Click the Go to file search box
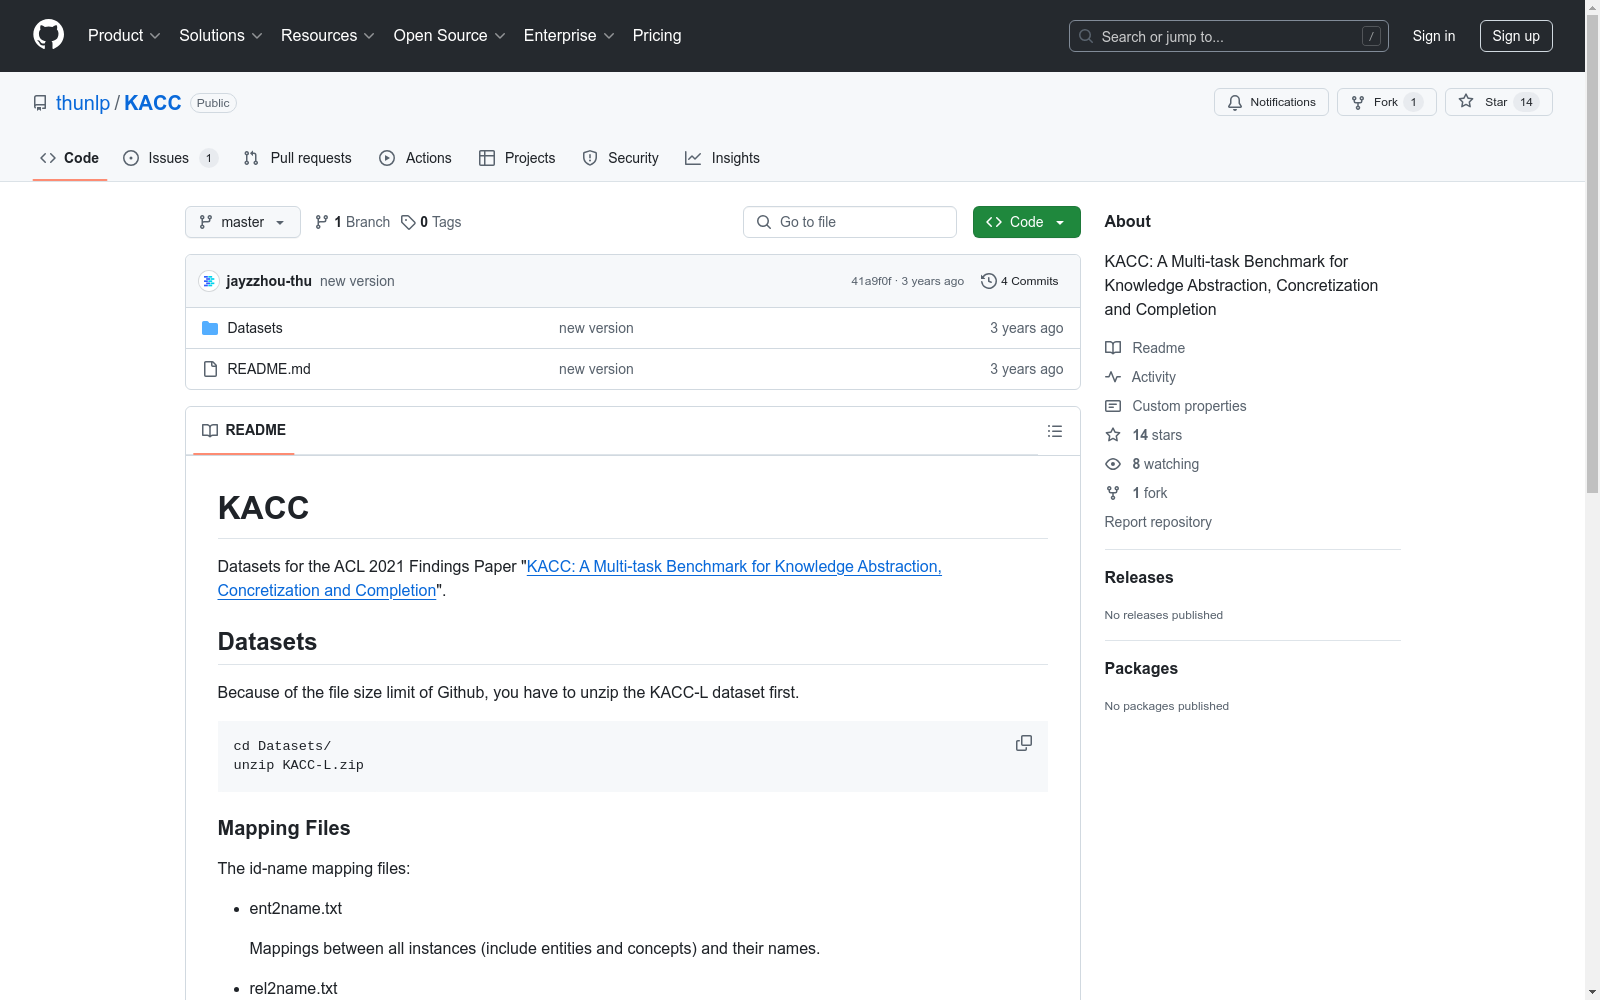Screen dimensions: 1600x1000 (850, 222)
